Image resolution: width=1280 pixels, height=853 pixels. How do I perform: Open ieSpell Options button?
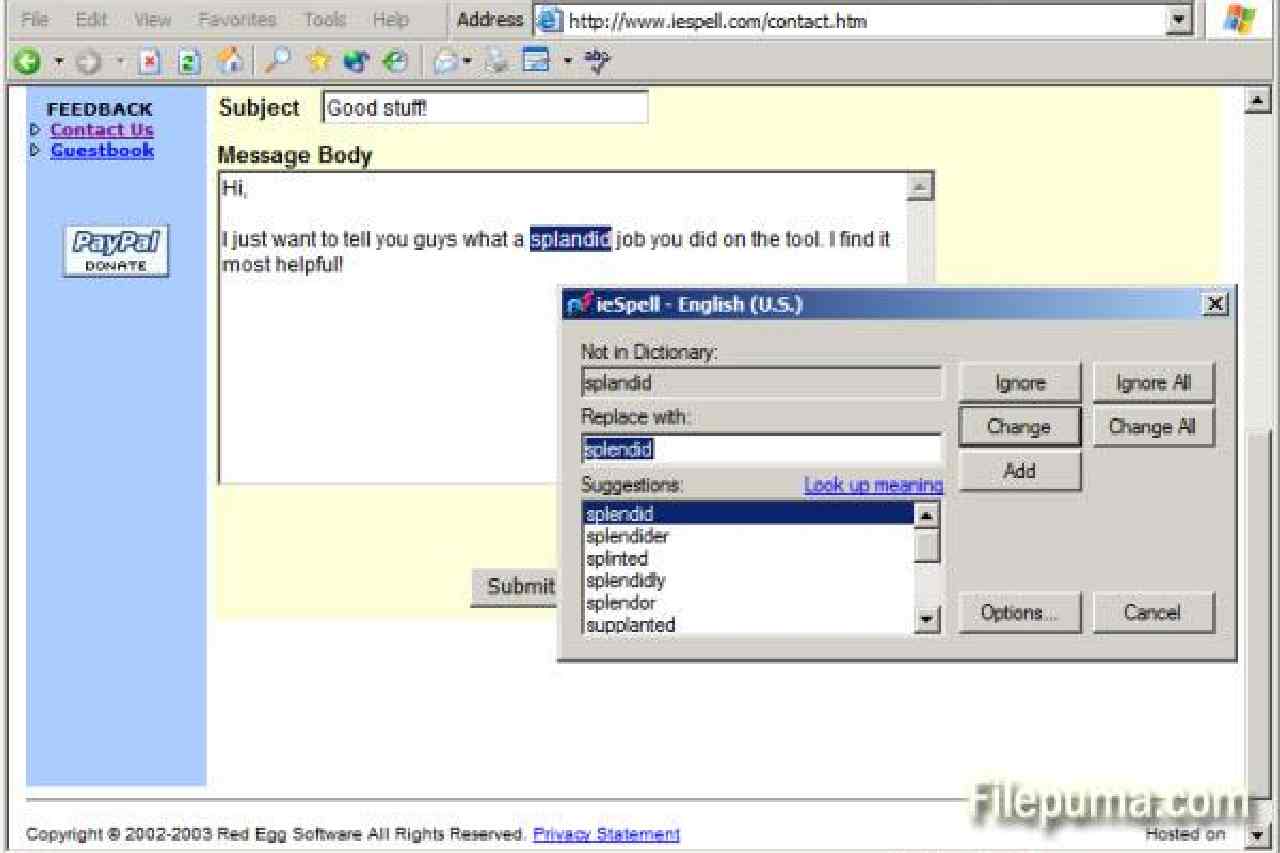coord(1020,613)
